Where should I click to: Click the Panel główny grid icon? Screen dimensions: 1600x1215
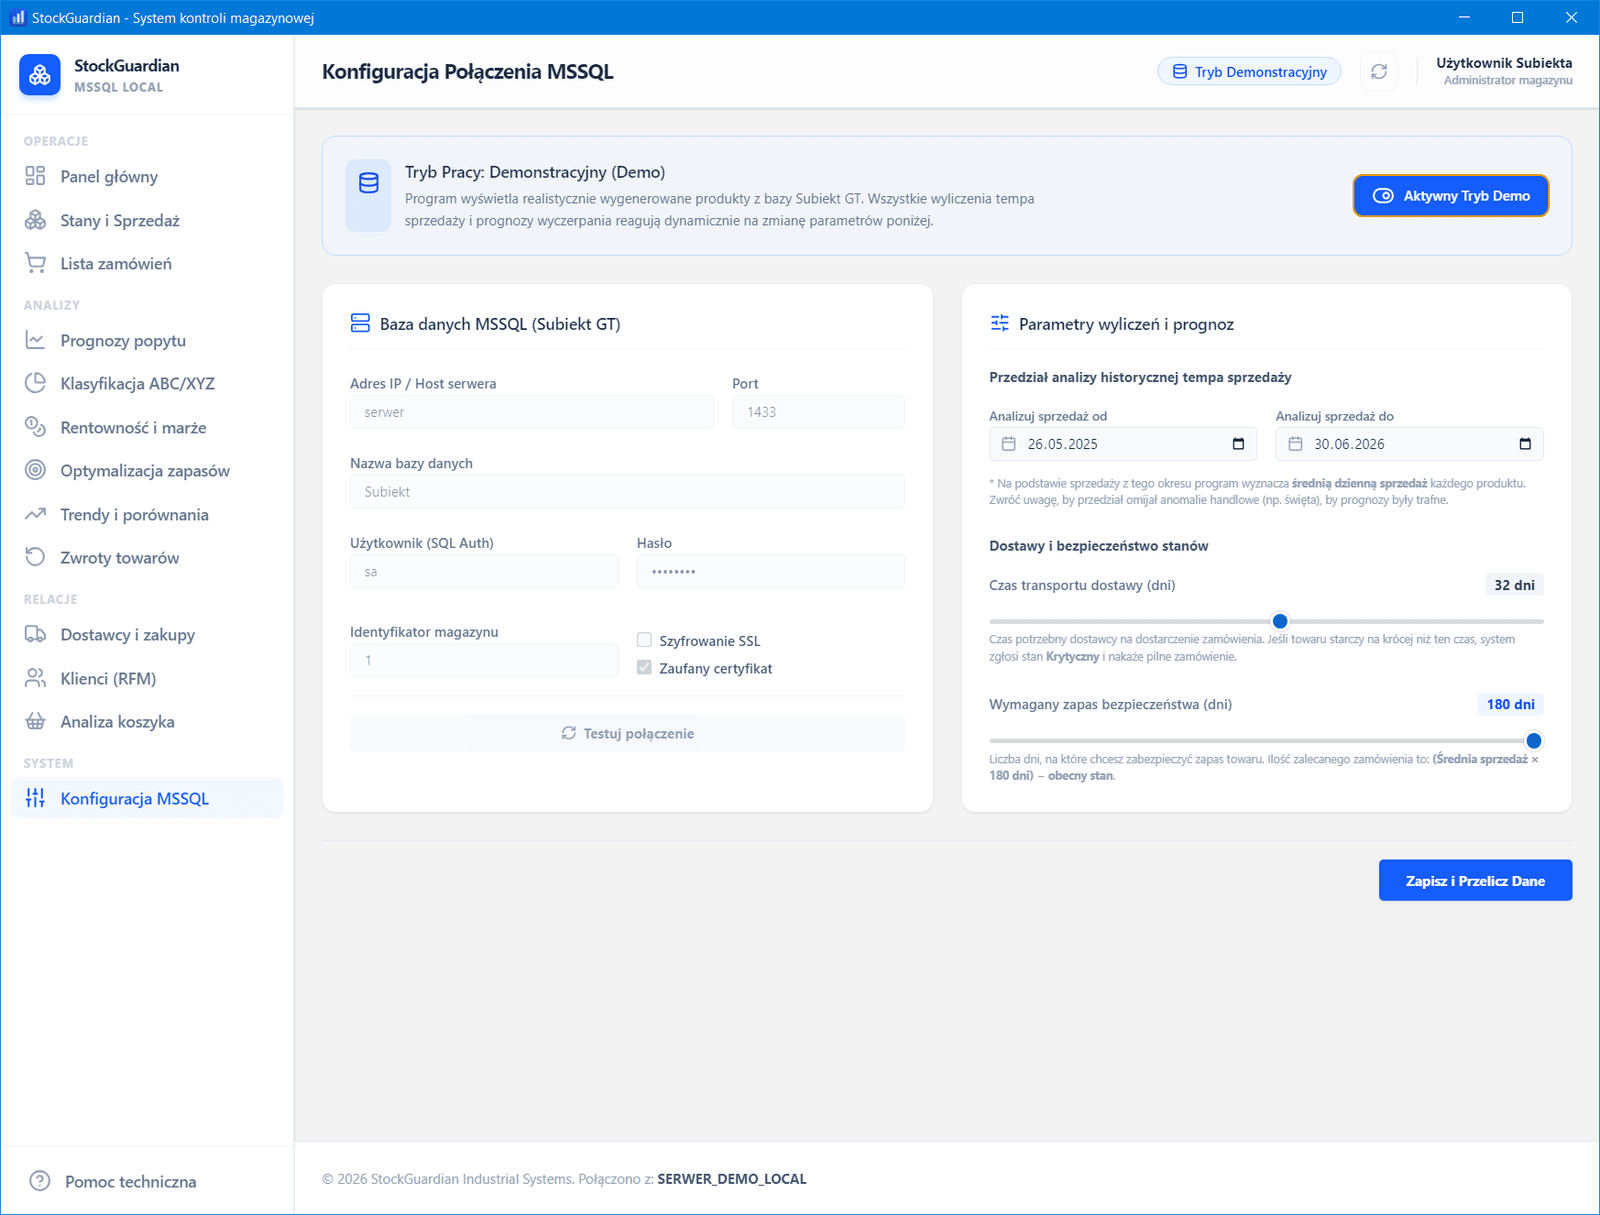(x=35, y=176)
